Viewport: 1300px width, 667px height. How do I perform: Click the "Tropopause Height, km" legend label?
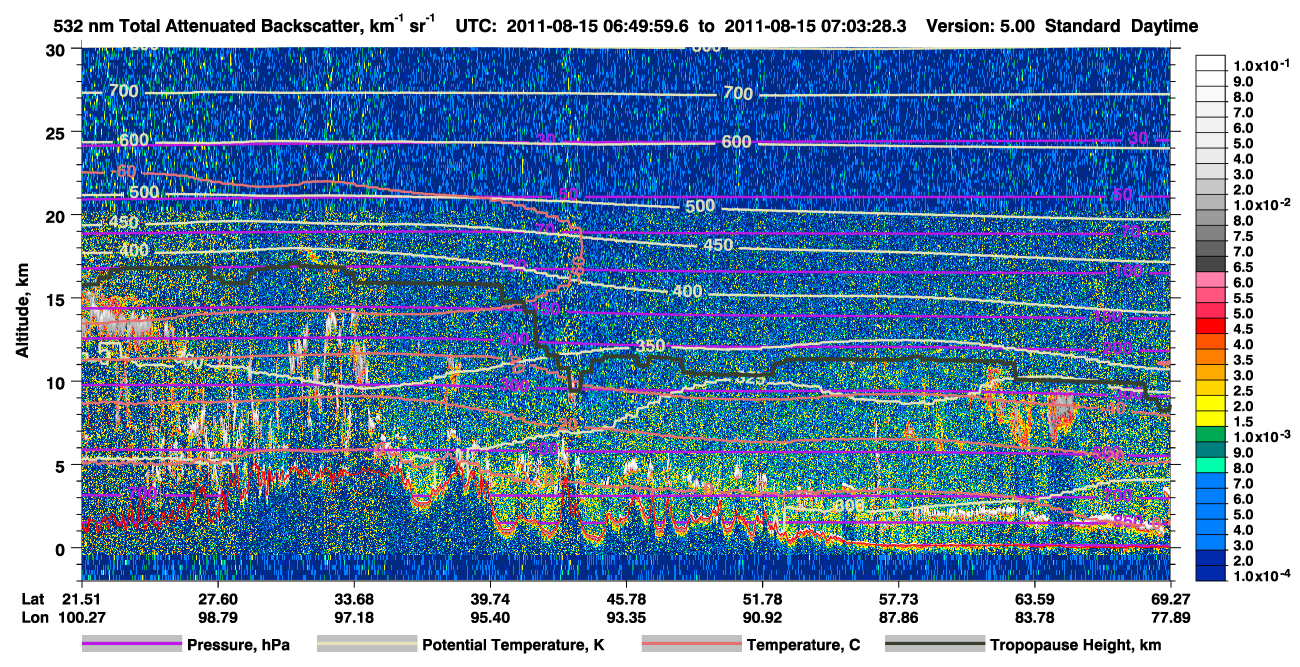(x=1076, y=646)
